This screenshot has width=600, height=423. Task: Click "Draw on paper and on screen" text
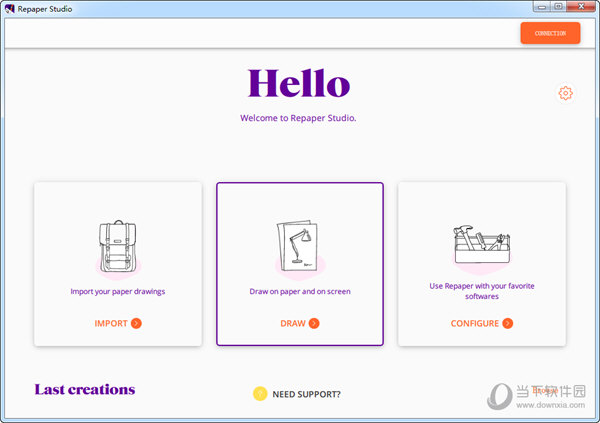[300, 291]
